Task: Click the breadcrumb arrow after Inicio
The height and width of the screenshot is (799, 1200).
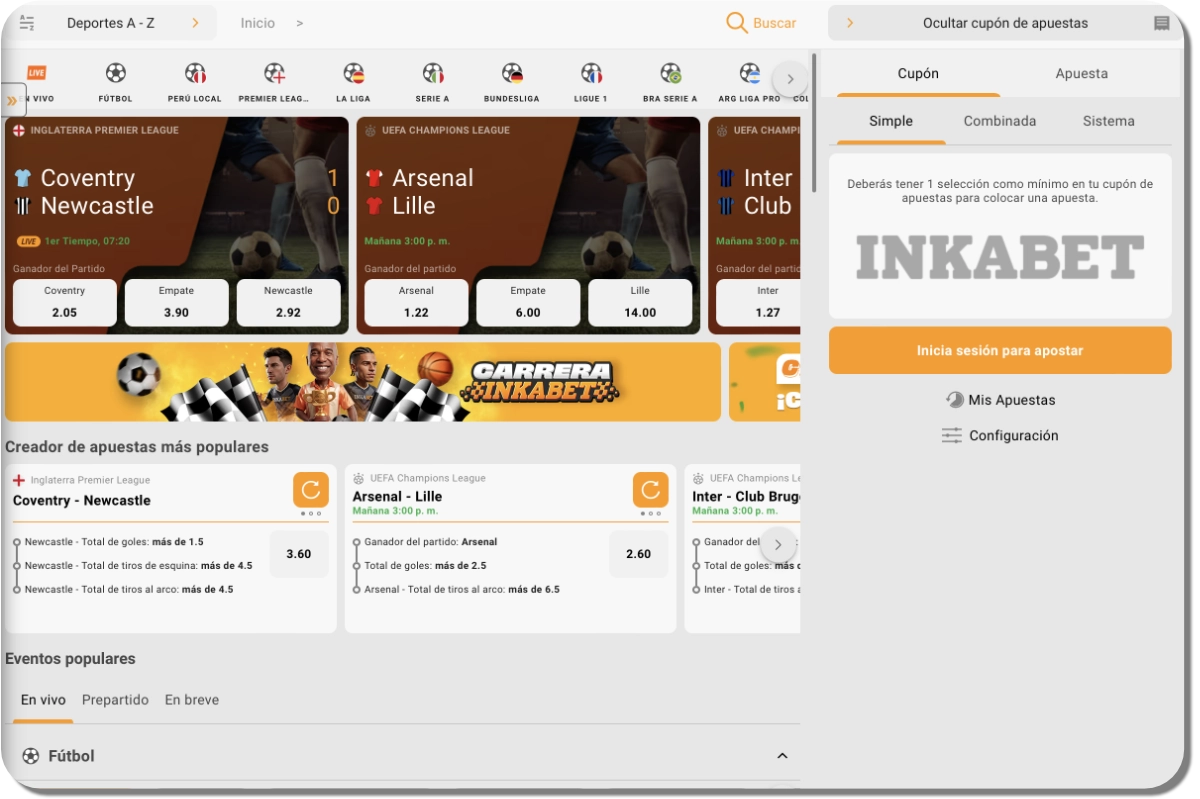Action: [x=300, y=23]
